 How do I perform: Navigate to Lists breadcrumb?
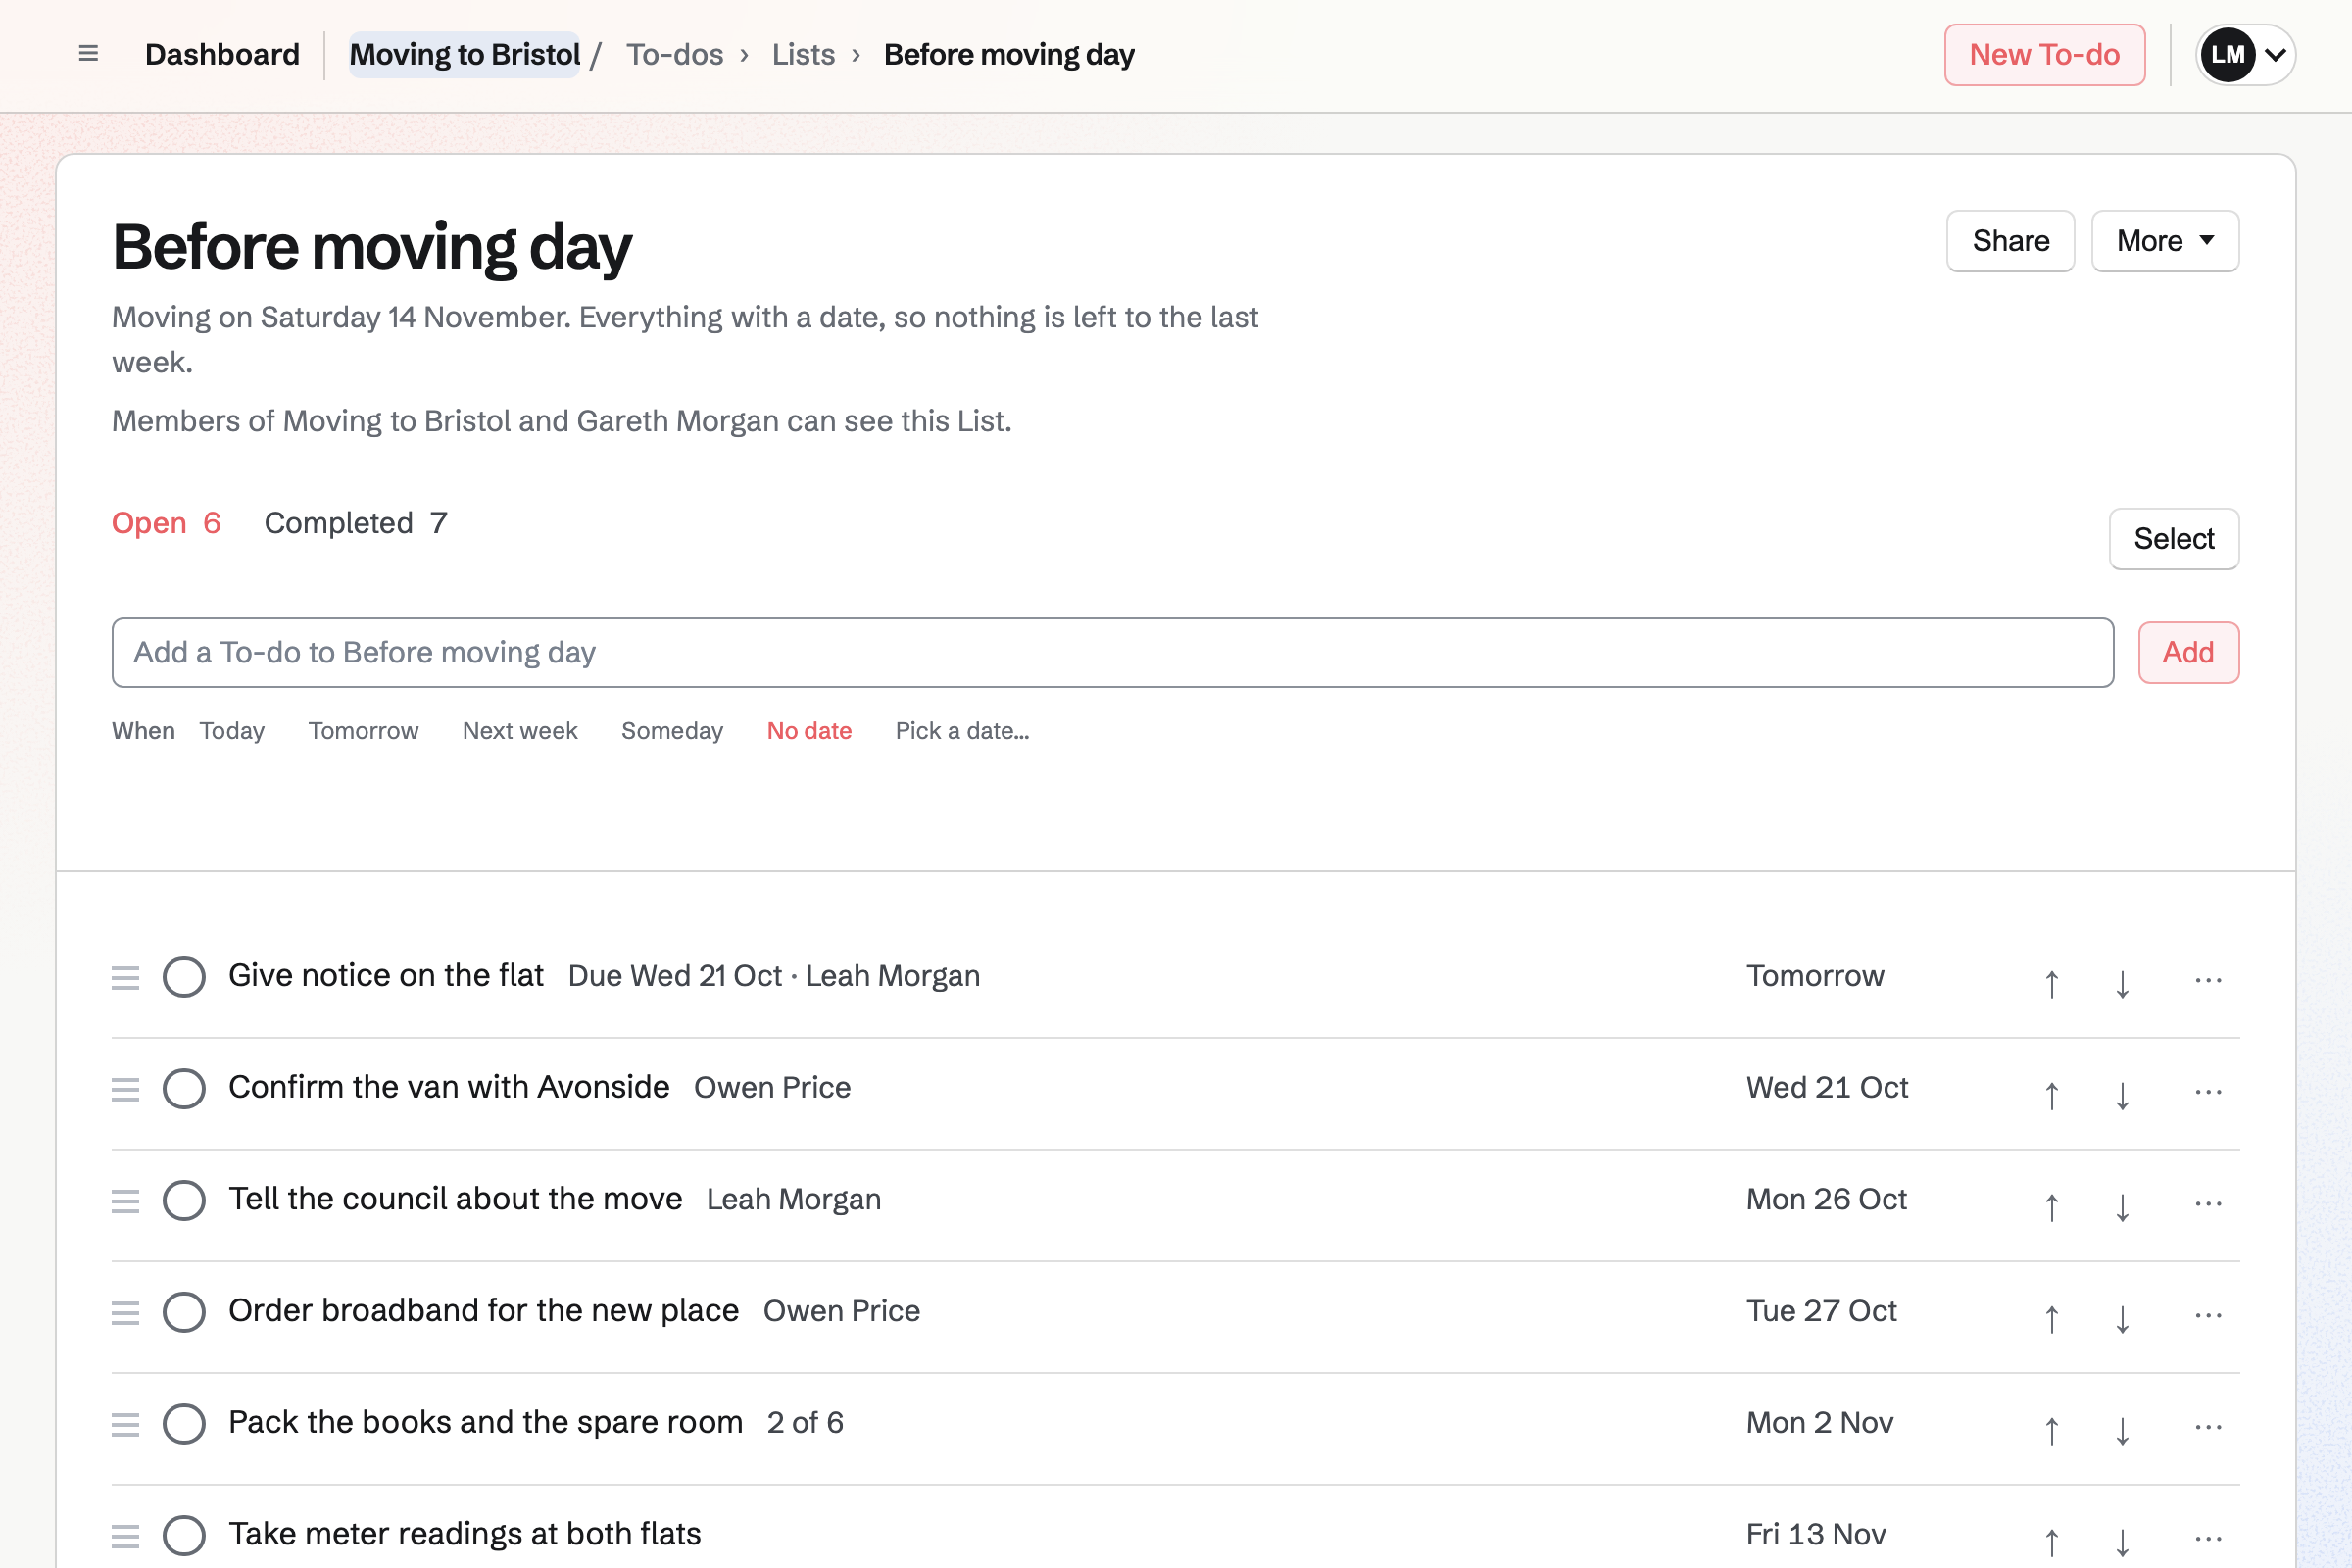pos(803,55)
